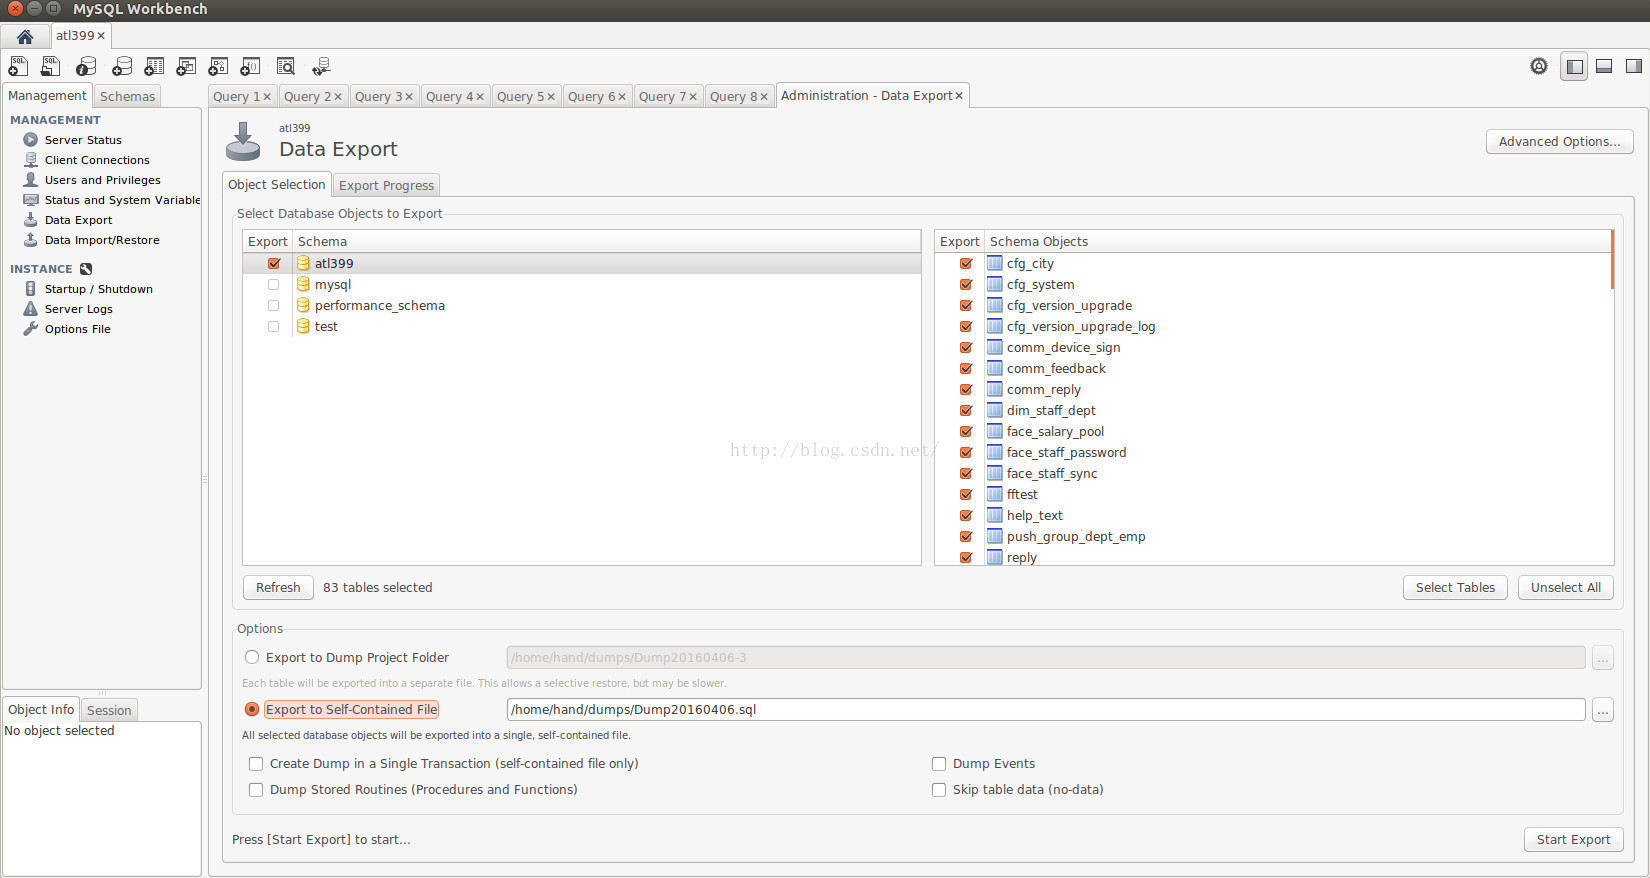Uncheck the cfg_city table checkbox
The height and width of the screenshot is (878, 1650).
point(966,264)
